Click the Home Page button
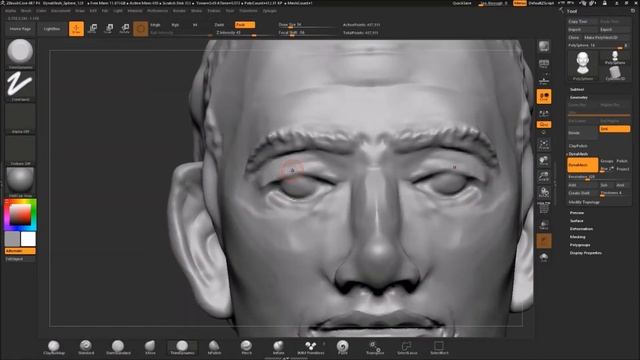640x360 pixels. pos(20,29)
